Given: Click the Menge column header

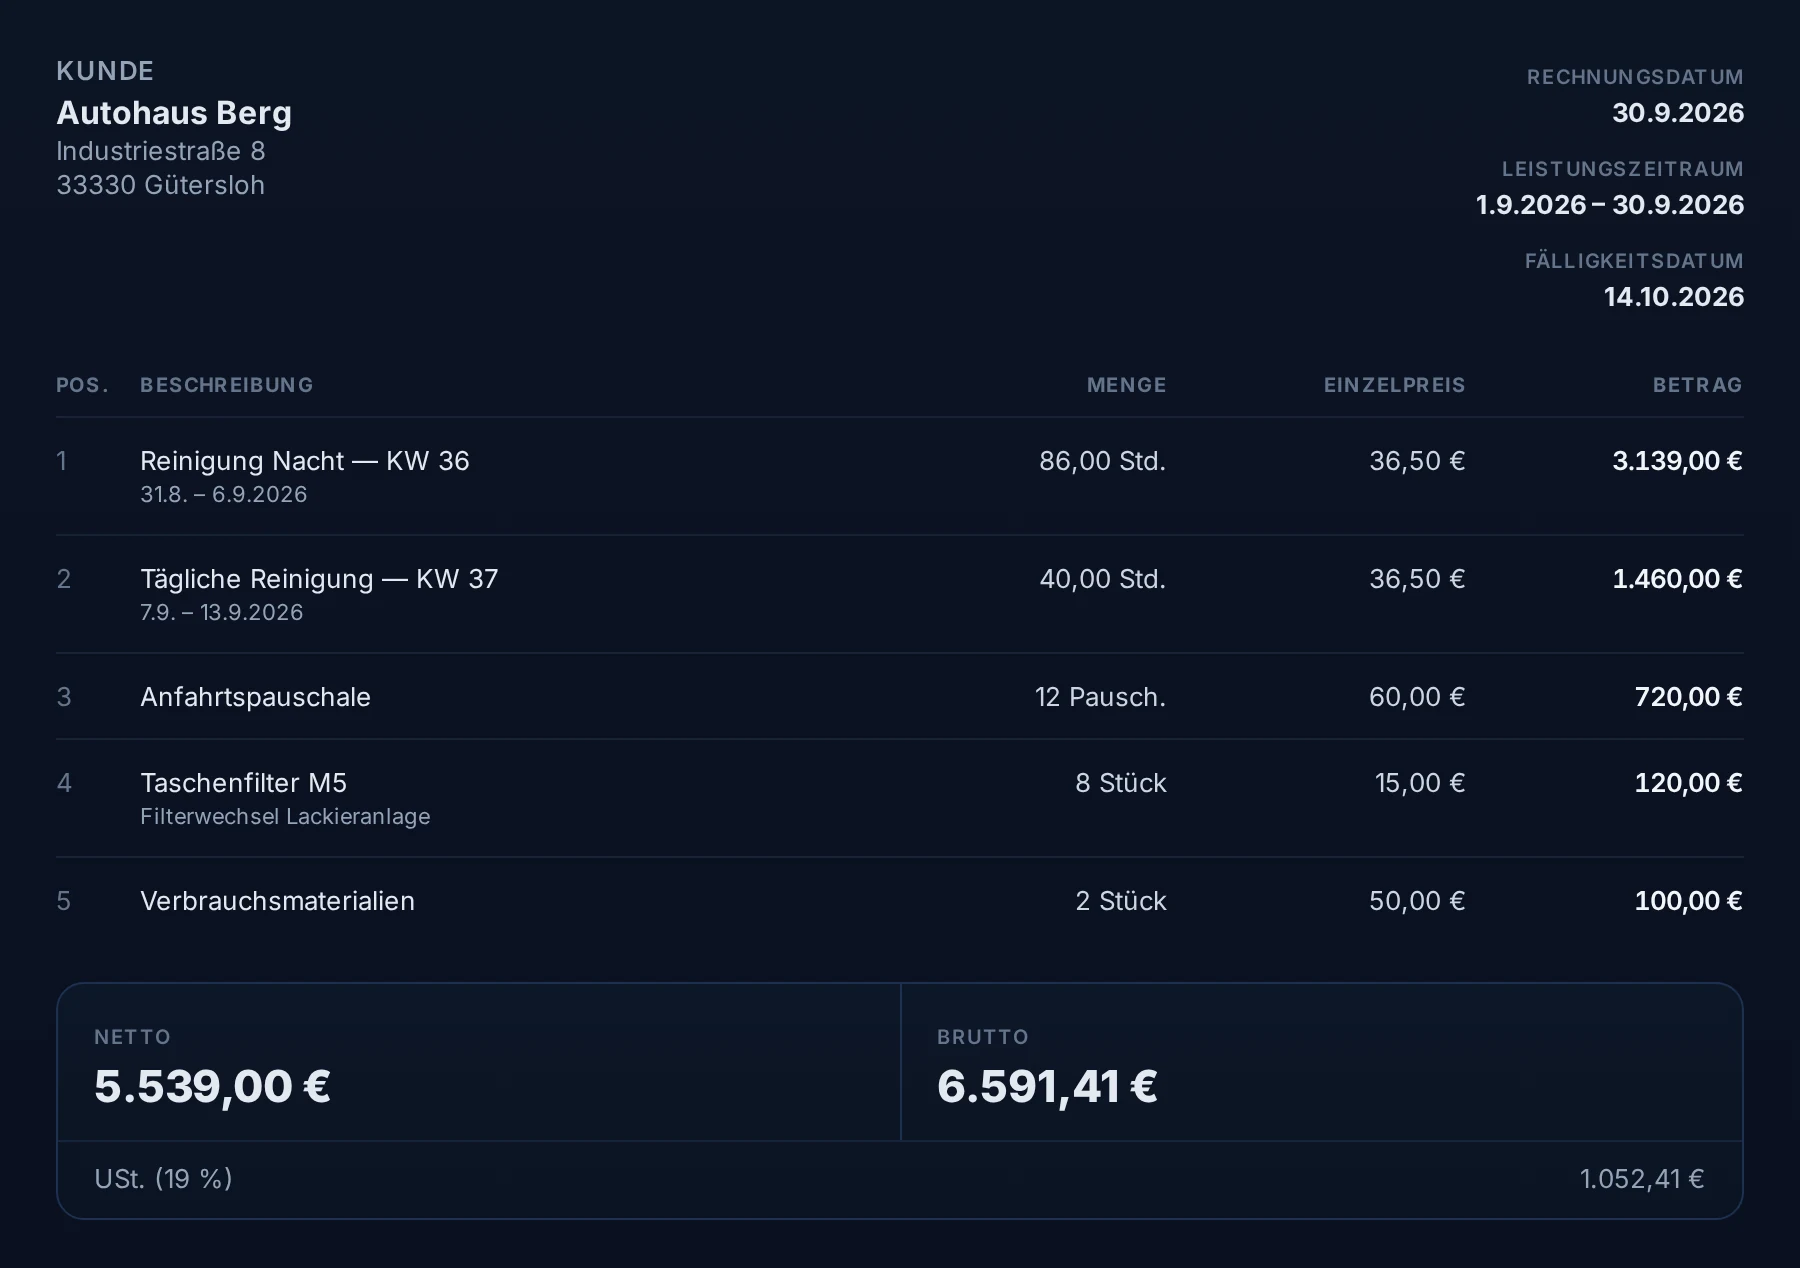Looking at the screenshot, I should [1127, 385].
